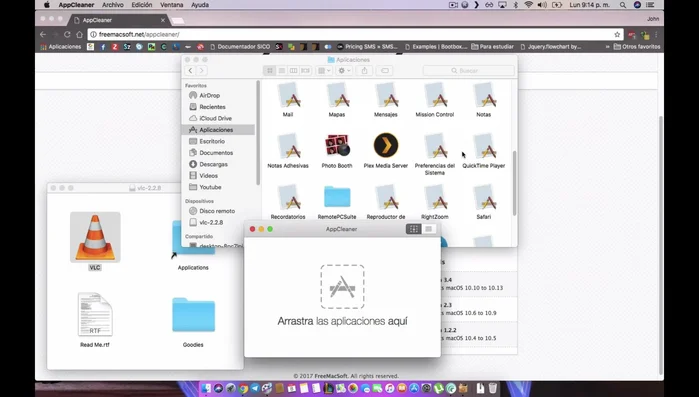Screen dimensions: 699x397
Task: Open Documentador SICO bookmark
Action: coord(239,46)
